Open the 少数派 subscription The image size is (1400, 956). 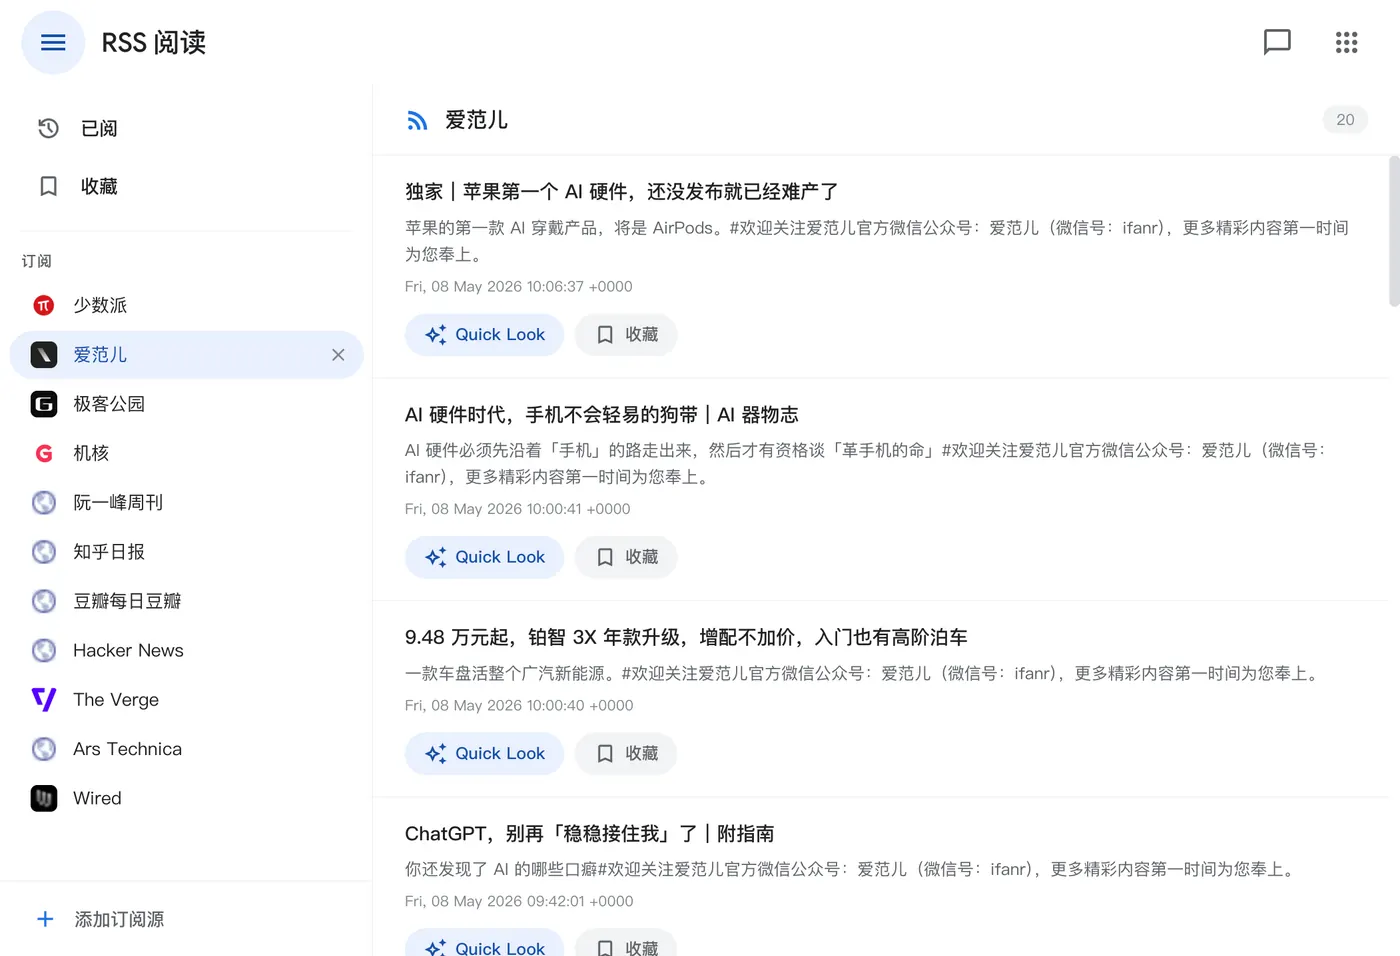186,305
